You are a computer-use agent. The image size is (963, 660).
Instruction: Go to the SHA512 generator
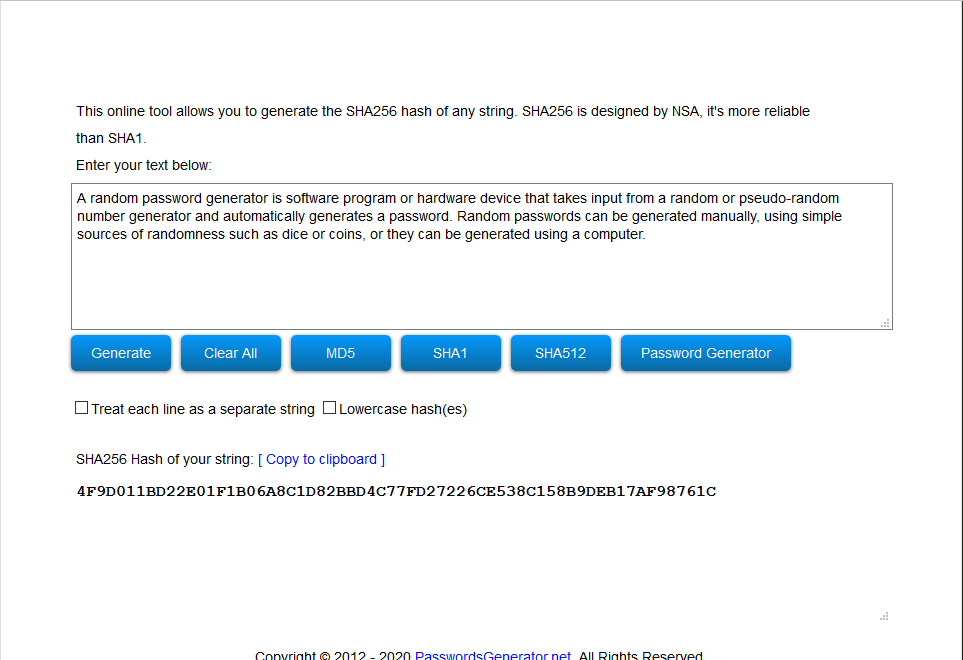pyautogui.click(x=561, y=353)
